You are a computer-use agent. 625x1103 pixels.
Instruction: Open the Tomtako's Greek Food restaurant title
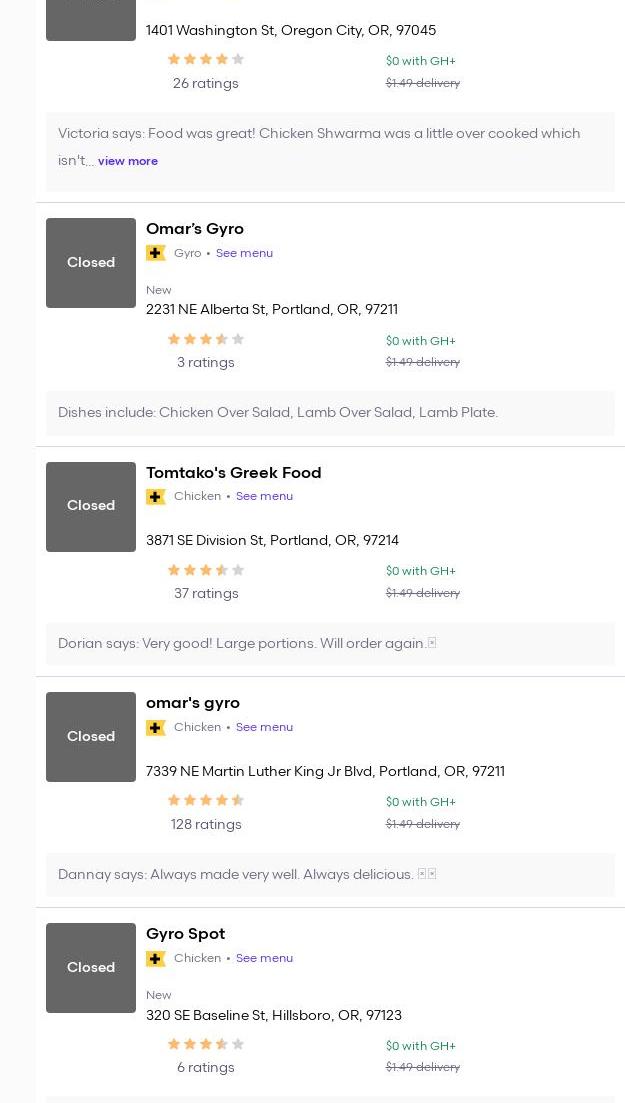(x=233, y=473)
